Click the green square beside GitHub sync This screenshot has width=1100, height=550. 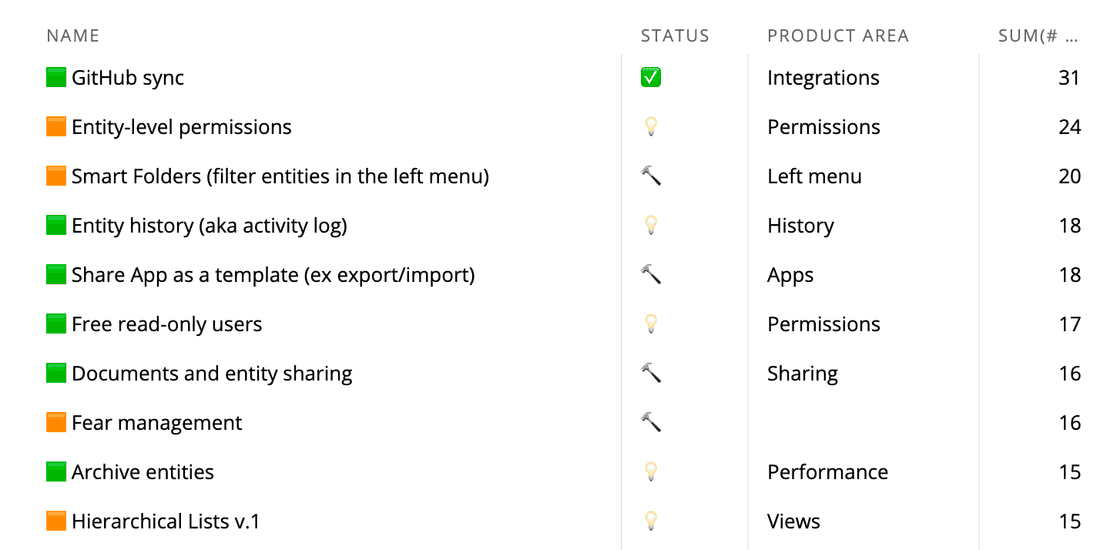pyautogui.click(x=57, y=78)
